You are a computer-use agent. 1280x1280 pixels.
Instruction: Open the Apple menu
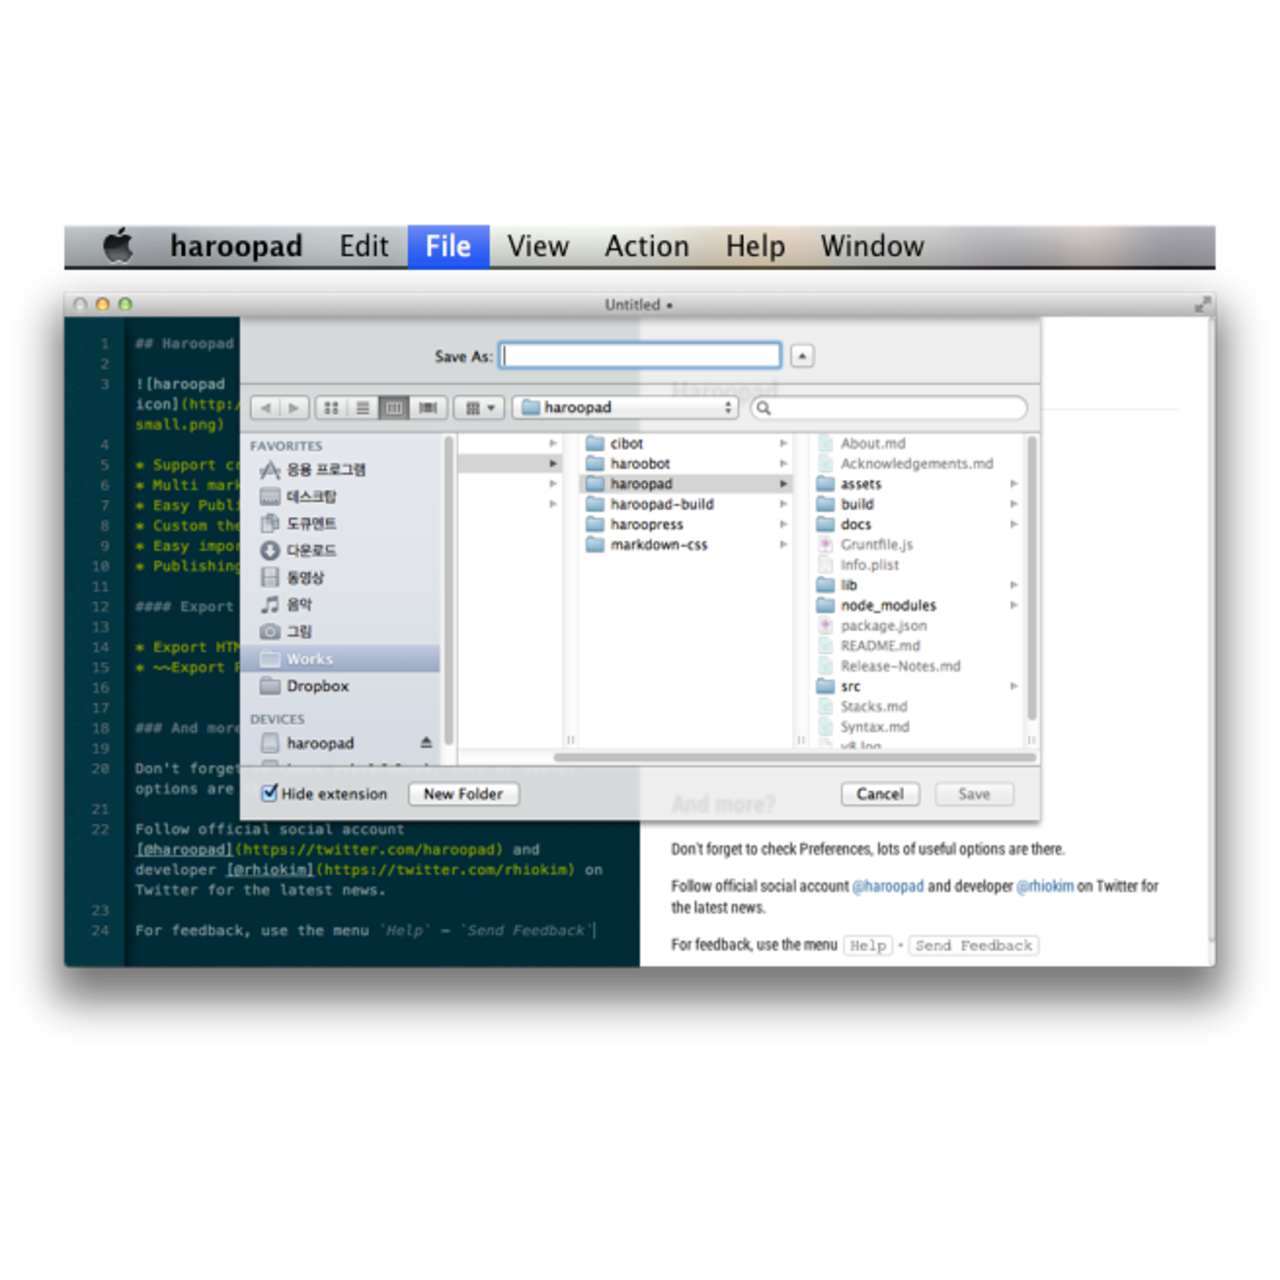pyautogui.click(x=118, y=246)
